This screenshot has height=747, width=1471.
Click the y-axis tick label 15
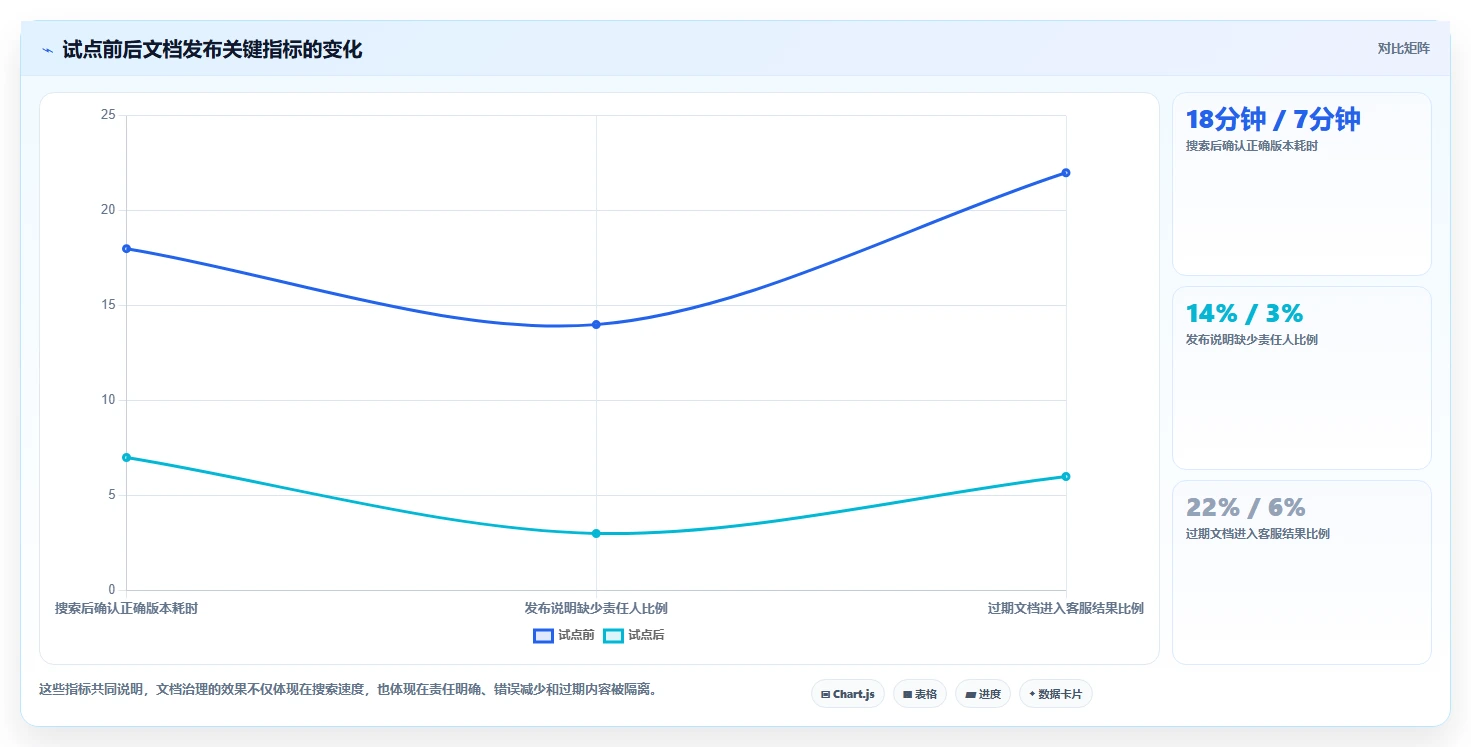(108, 305)
